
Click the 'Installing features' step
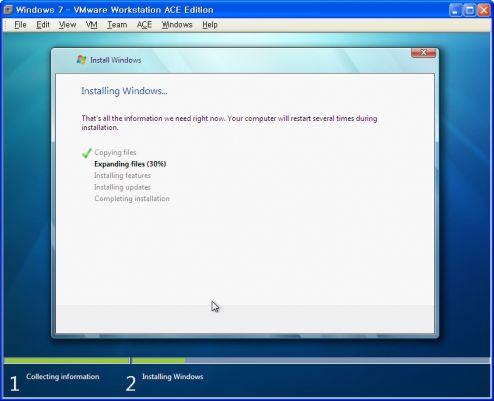pyautogui.click(x=122, y=175)
